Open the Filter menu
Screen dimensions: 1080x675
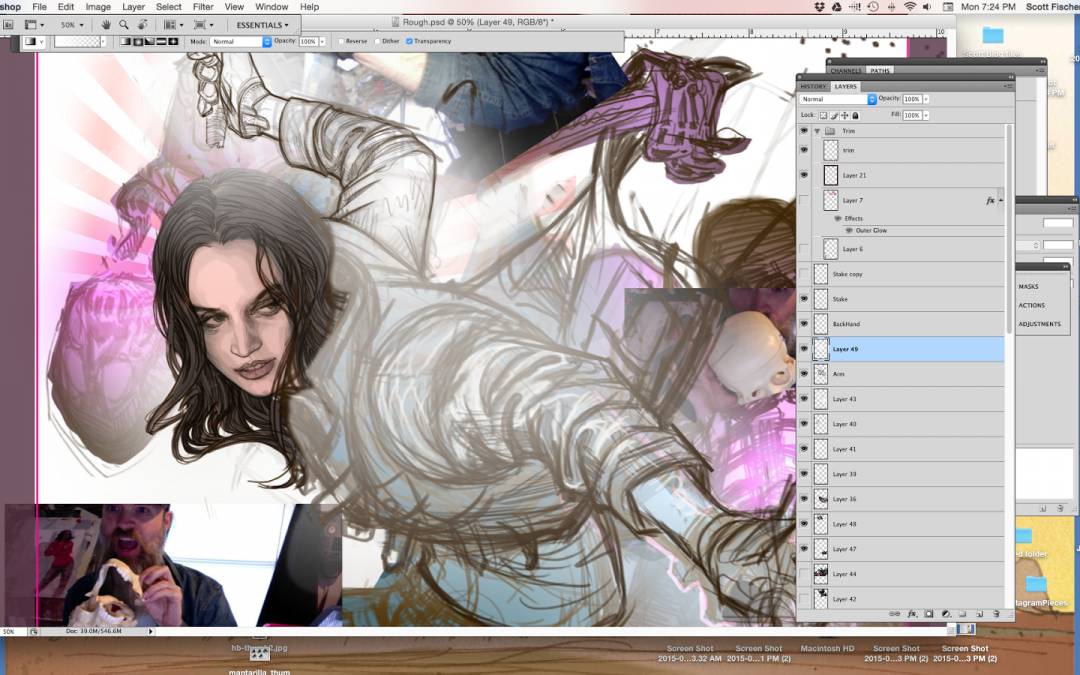[x=203, y=7]
